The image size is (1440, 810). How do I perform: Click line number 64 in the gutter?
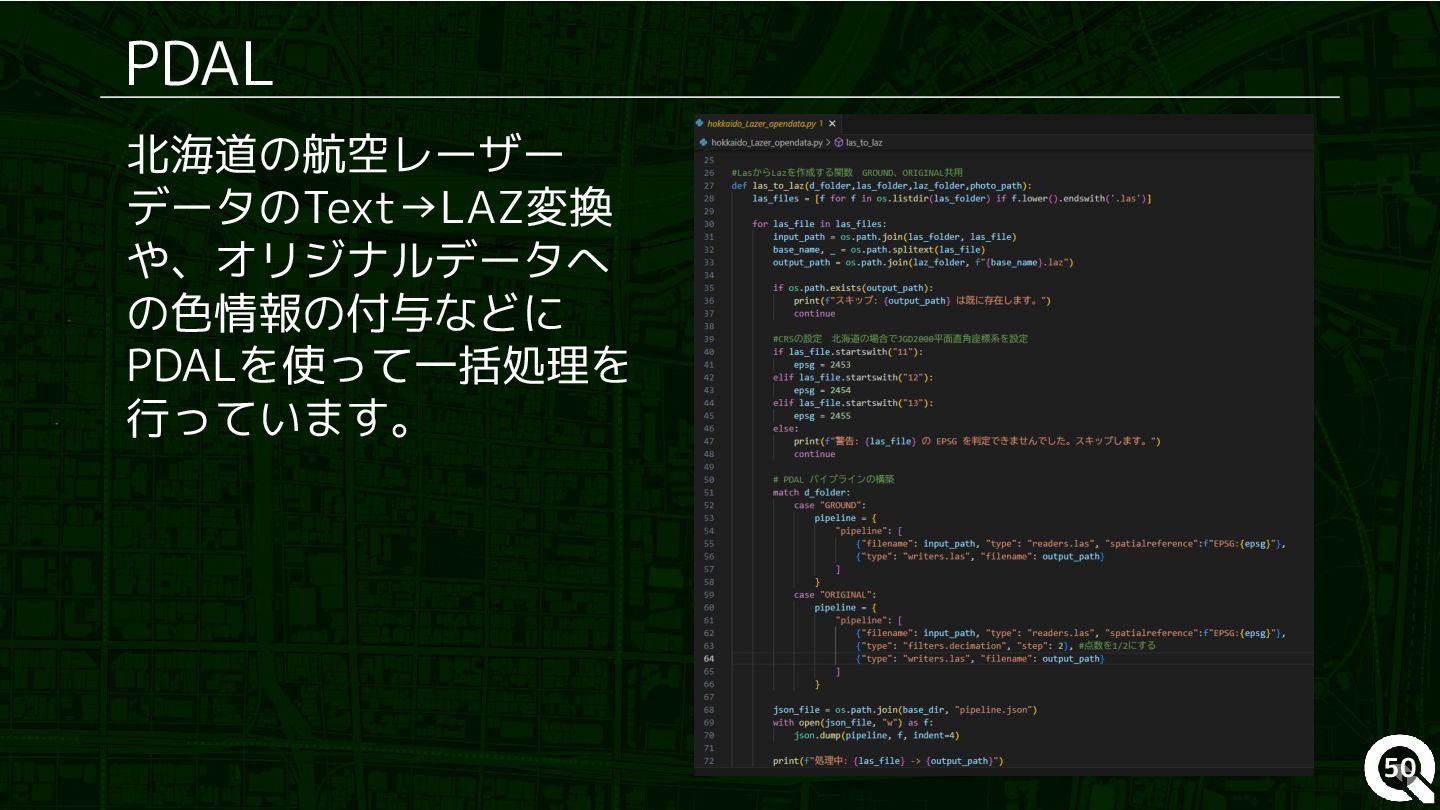coord(708,659)
